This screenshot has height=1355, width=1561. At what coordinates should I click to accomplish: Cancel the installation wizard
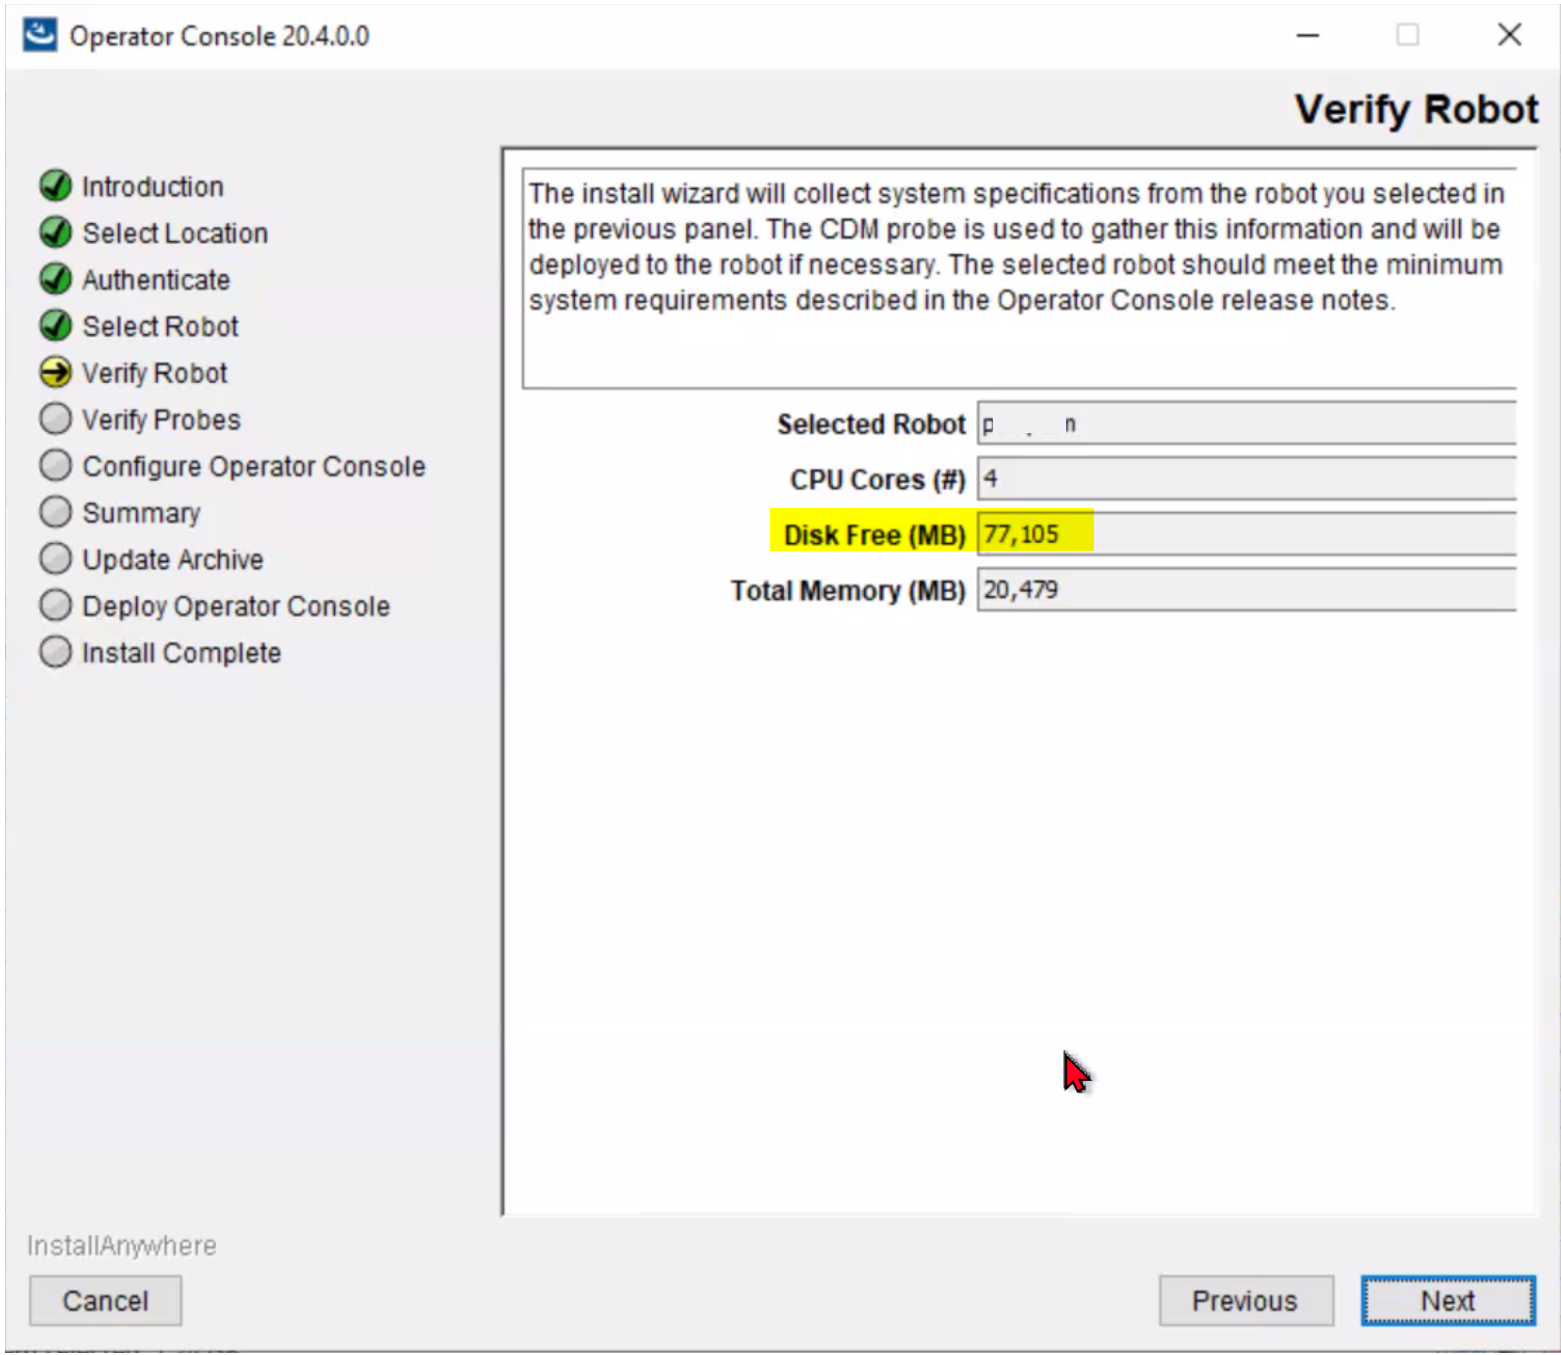pyautogui.click(x=105, y=1301)
